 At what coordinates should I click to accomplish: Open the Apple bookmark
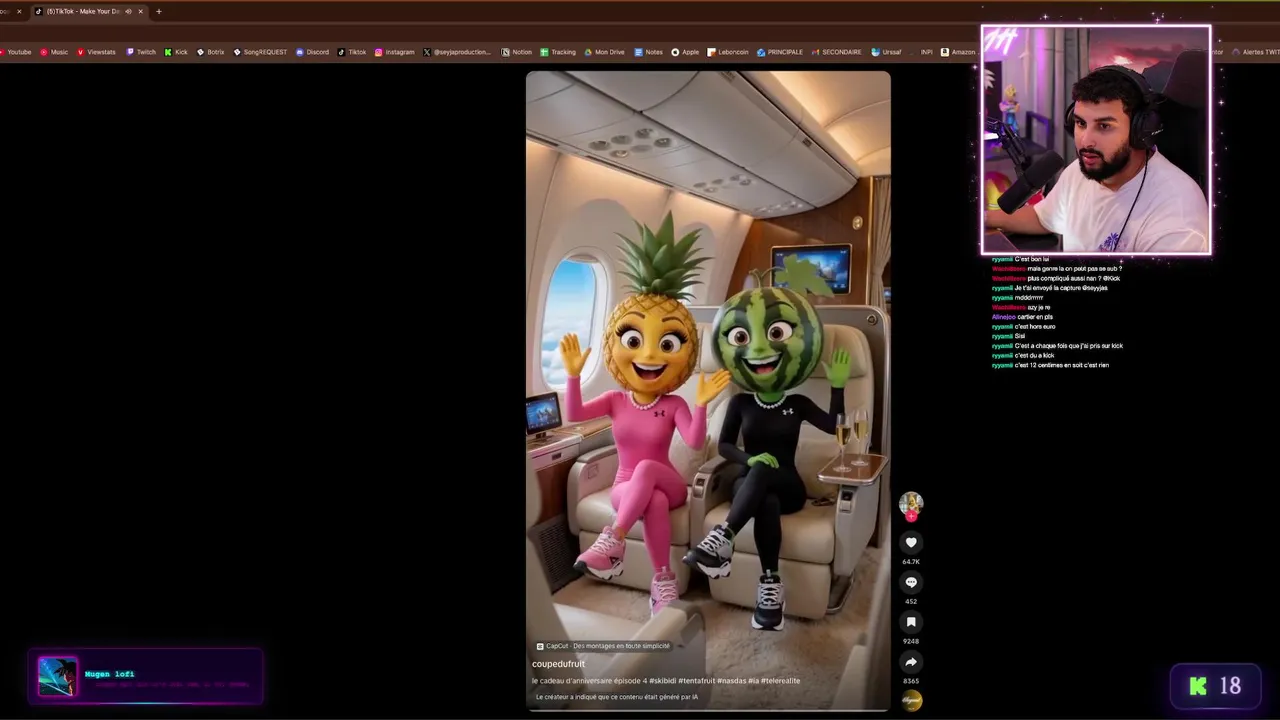[685, 52]
